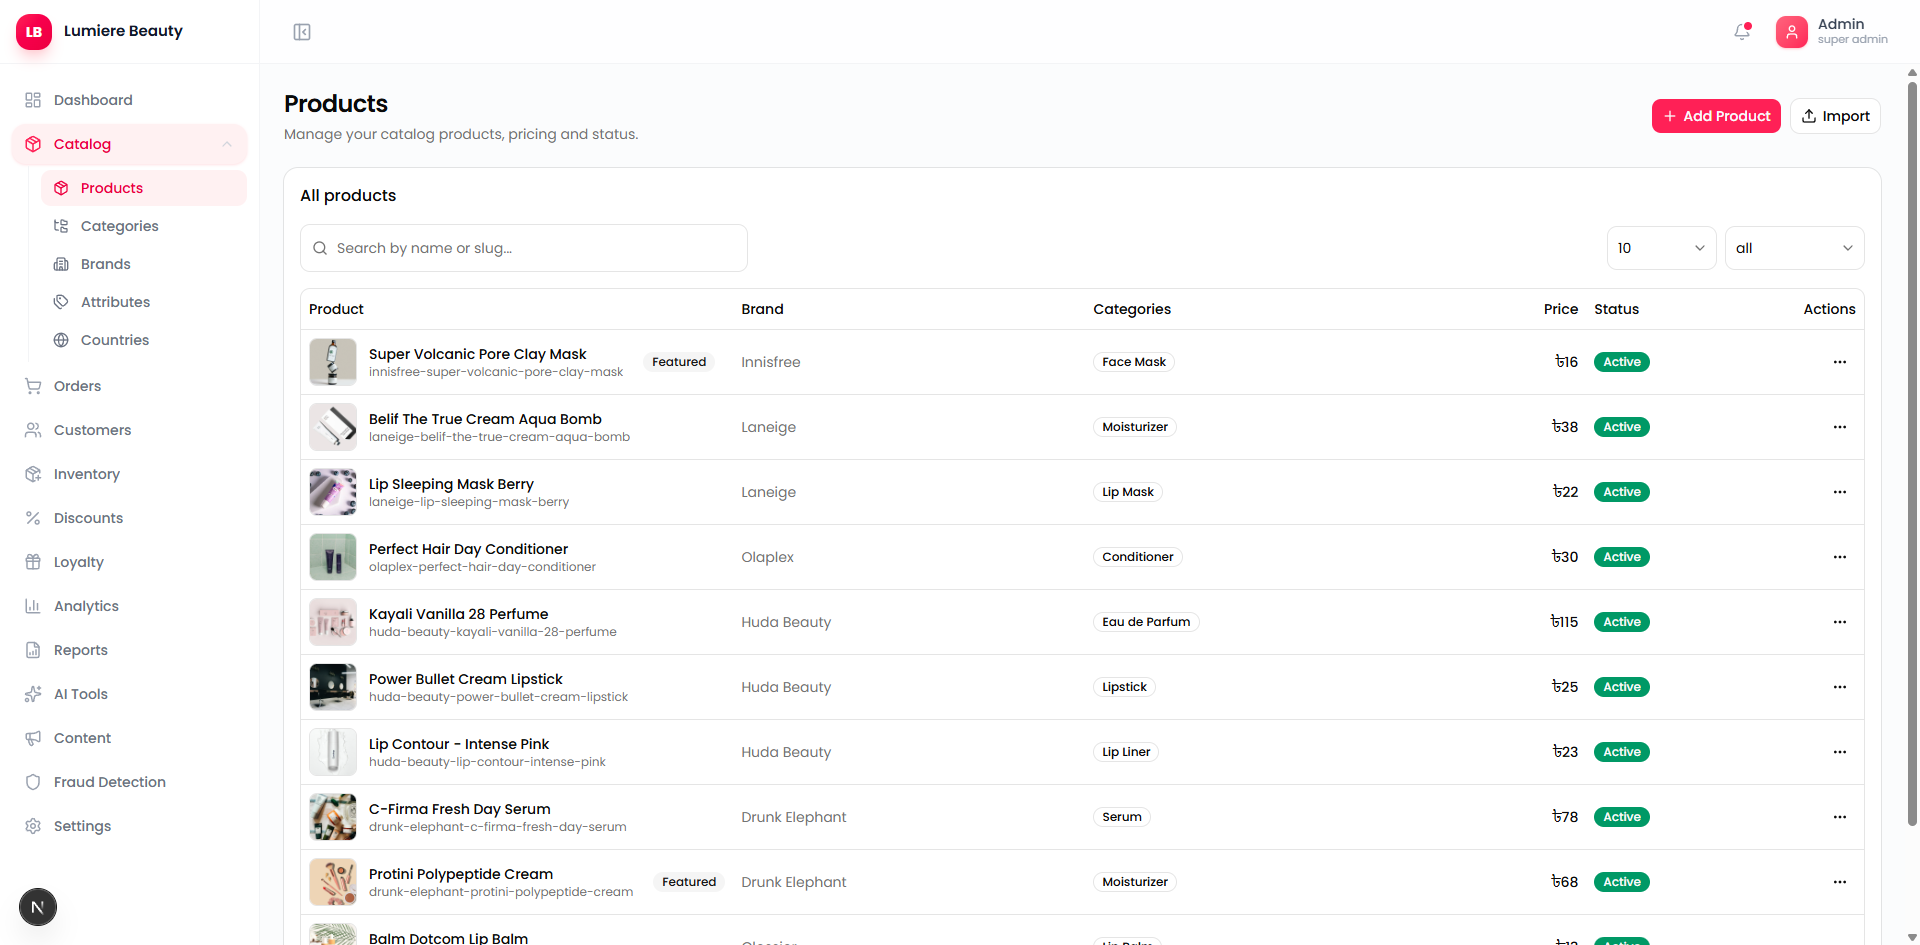Image resolution: width=1920 pixels, height=945 pixels.
Task: Open the C-Firma Fresh Day Serum product name
Action: tap(460, 809)
